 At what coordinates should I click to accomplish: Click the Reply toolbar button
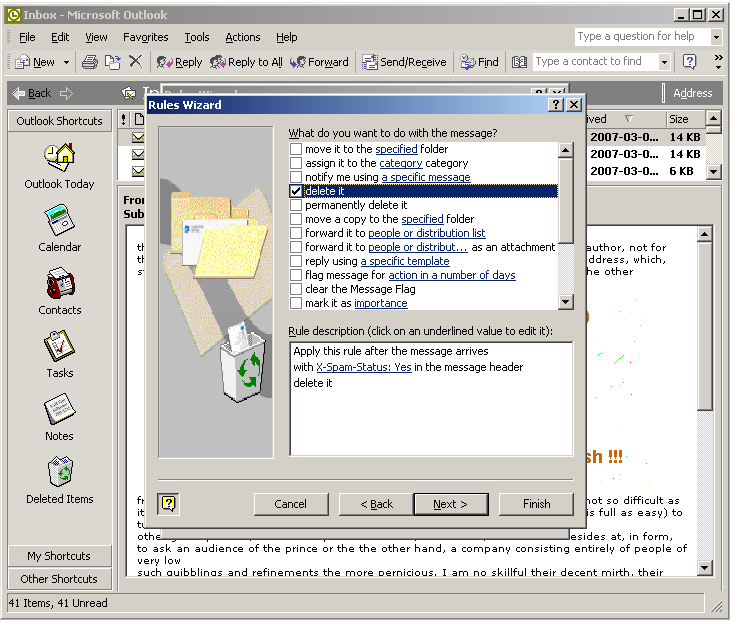click(179, 62)
